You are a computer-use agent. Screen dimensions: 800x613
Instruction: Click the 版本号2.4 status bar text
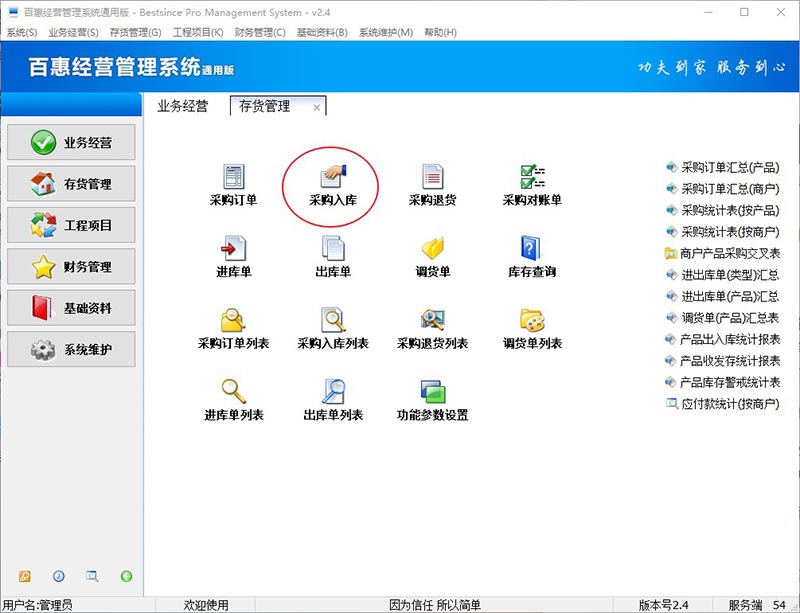click(x=663, y=605)
